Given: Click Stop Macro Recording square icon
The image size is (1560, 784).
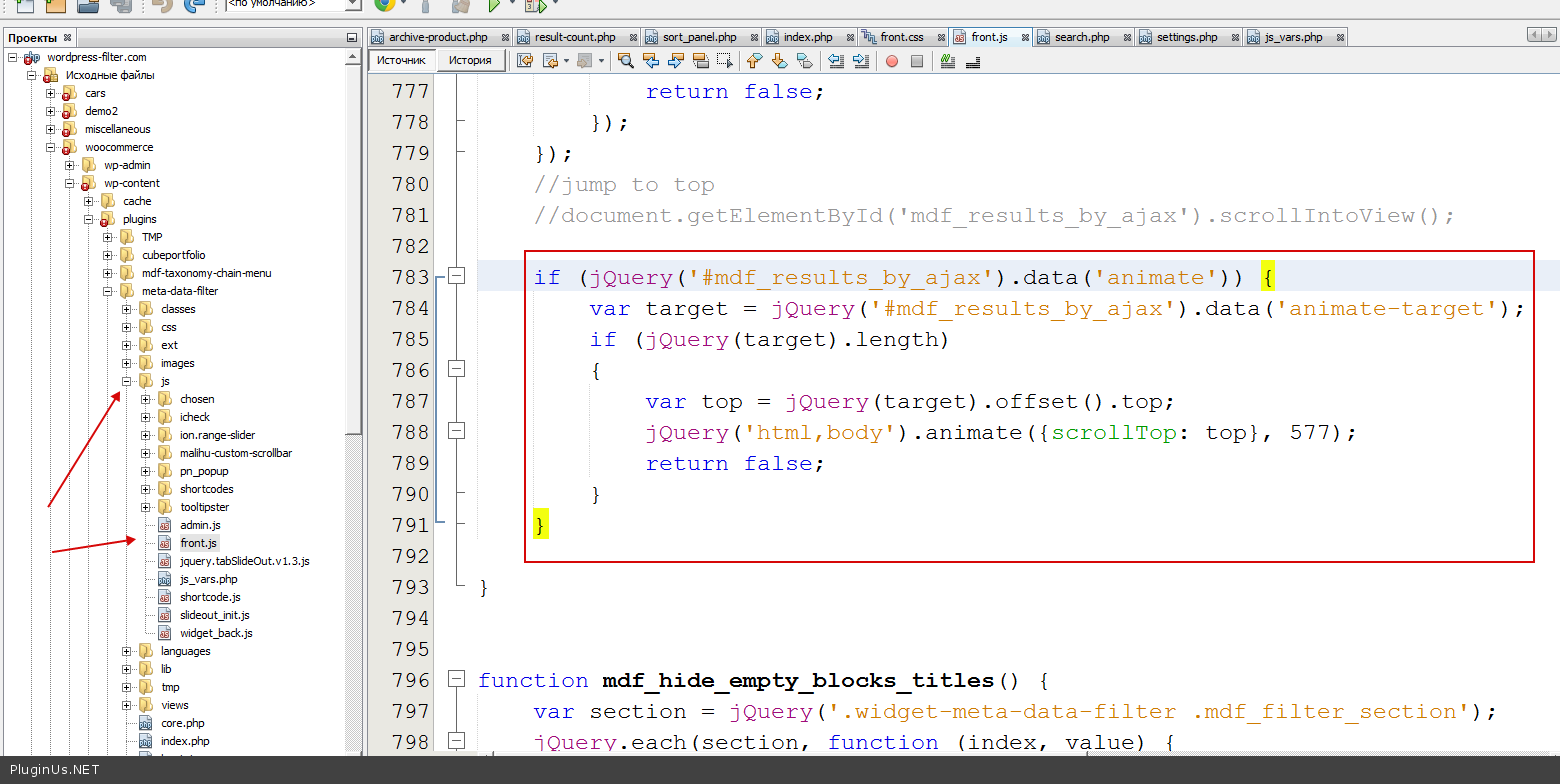Looking at the screenshot, I should tap(916, 61).
